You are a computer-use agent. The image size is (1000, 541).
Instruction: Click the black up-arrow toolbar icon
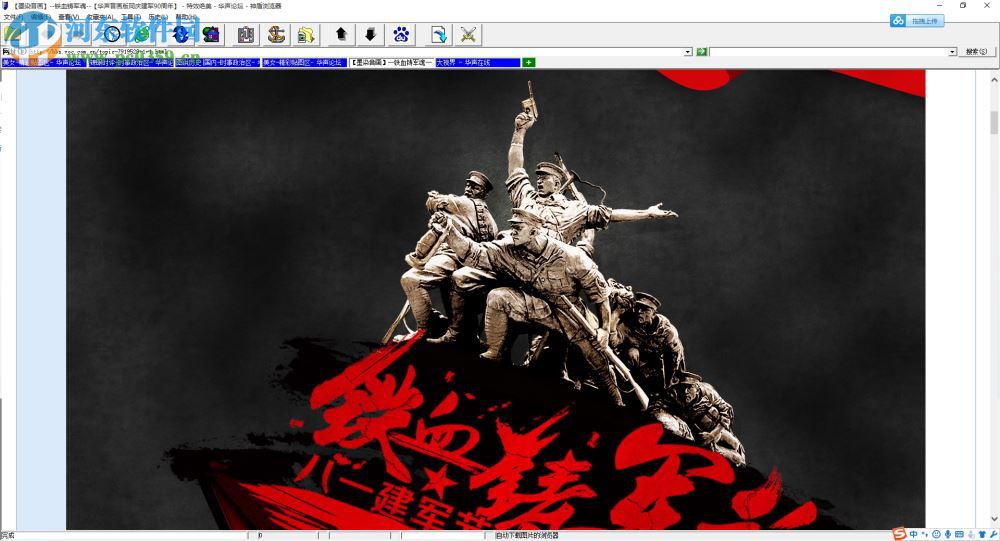341,34
